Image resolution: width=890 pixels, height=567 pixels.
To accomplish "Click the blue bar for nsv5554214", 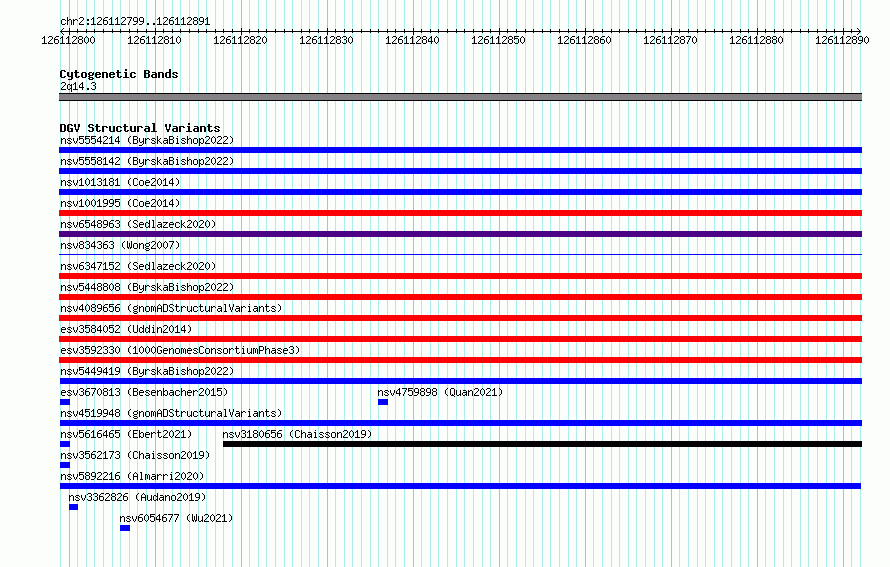I will [460, 150].
